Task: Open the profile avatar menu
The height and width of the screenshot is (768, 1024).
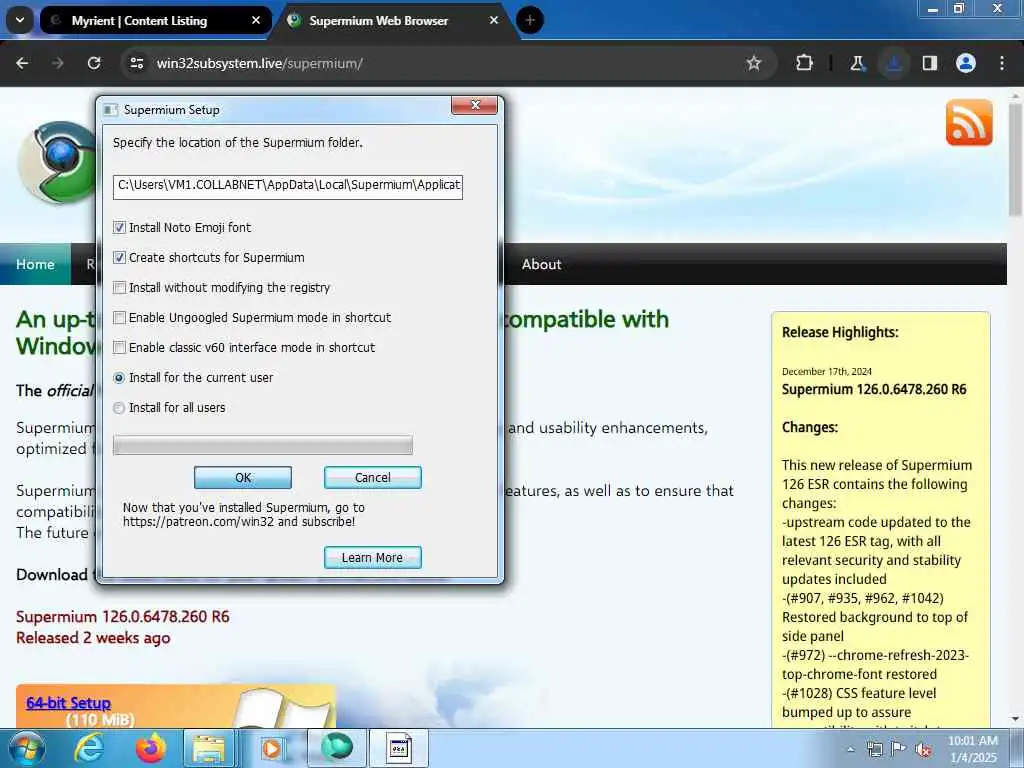Action: pyautogui.click(x=966, y=63)
